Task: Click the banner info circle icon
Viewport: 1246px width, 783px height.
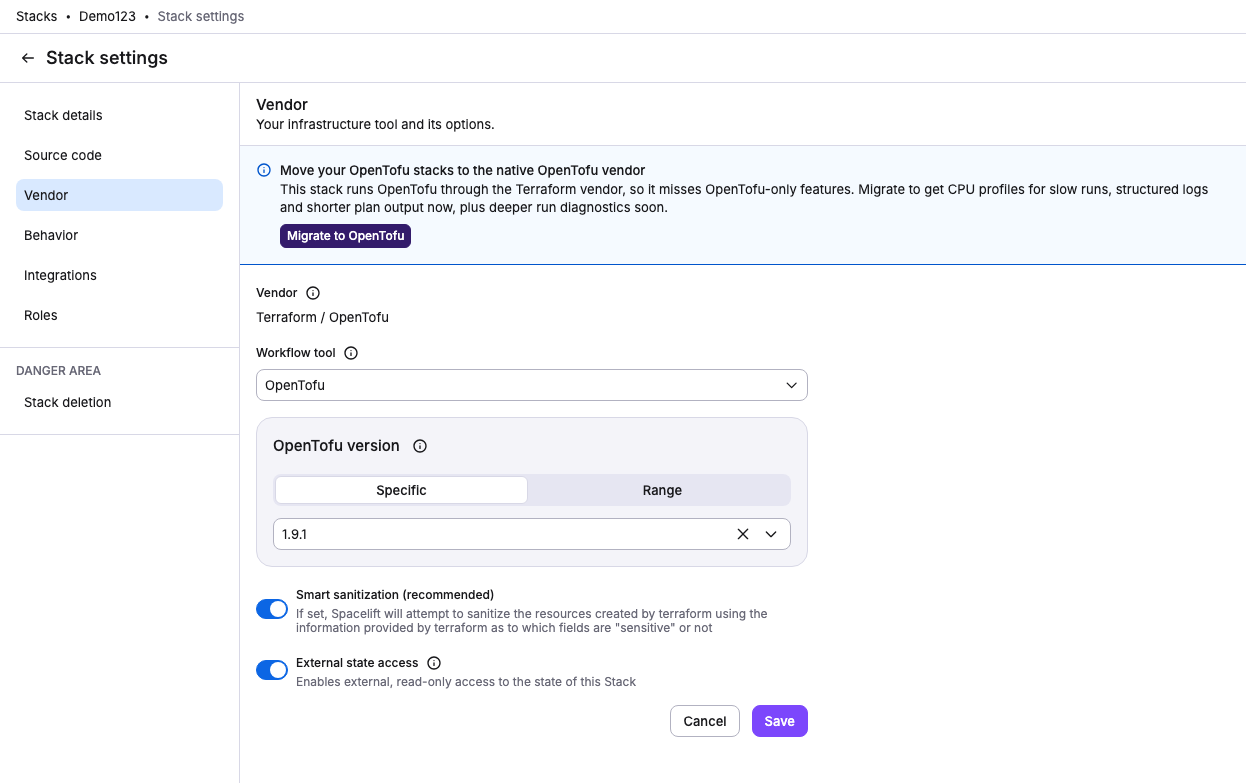Action: point(264,170)
